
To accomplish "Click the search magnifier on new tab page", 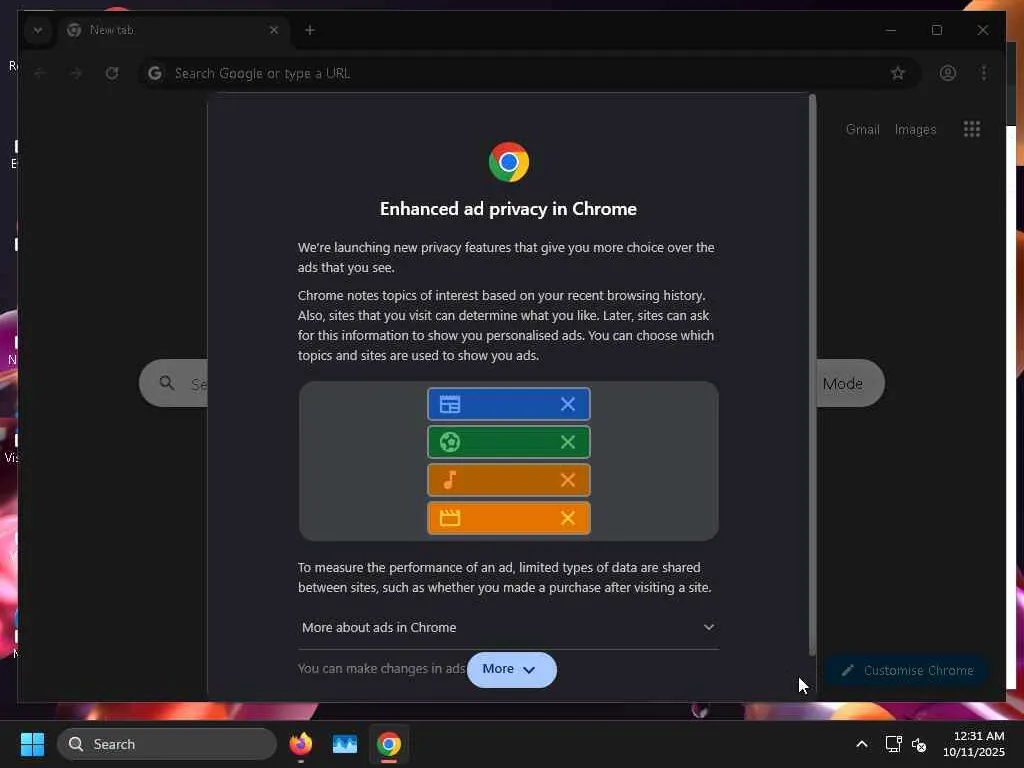I will click(x=167, y=383).
